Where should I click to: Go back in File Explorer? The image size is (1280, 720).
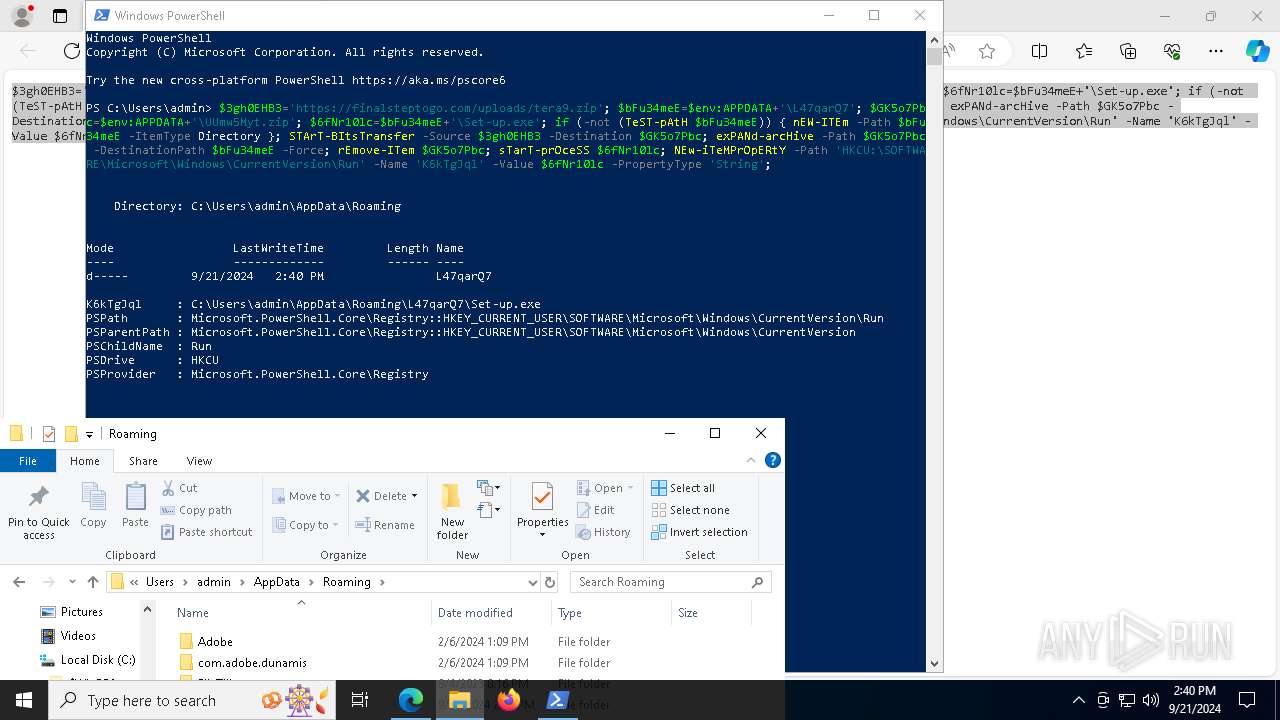(x=19, y=582)
